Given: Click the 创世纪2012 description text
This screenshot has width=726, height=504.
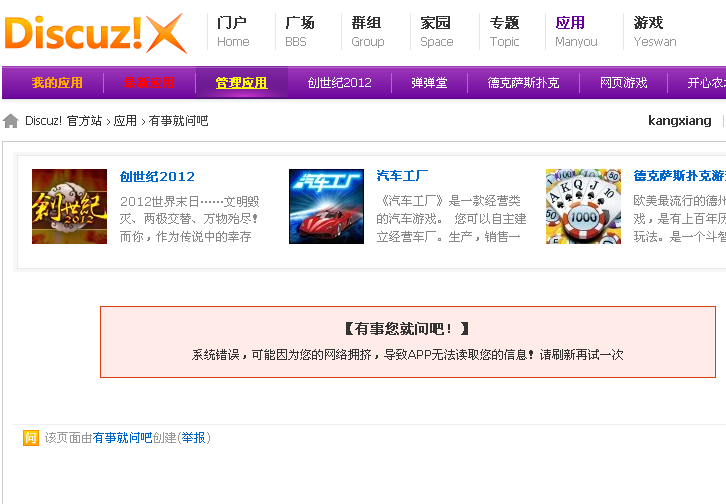Looking at the screenshot, I should (189, 219).
